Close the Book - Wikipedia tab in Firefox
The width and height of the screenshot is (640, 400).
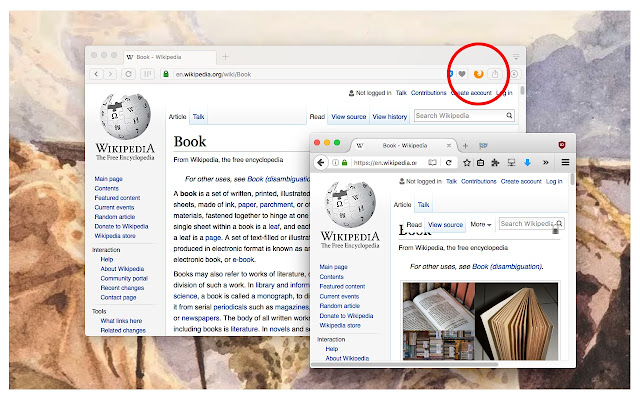(449, 145)
